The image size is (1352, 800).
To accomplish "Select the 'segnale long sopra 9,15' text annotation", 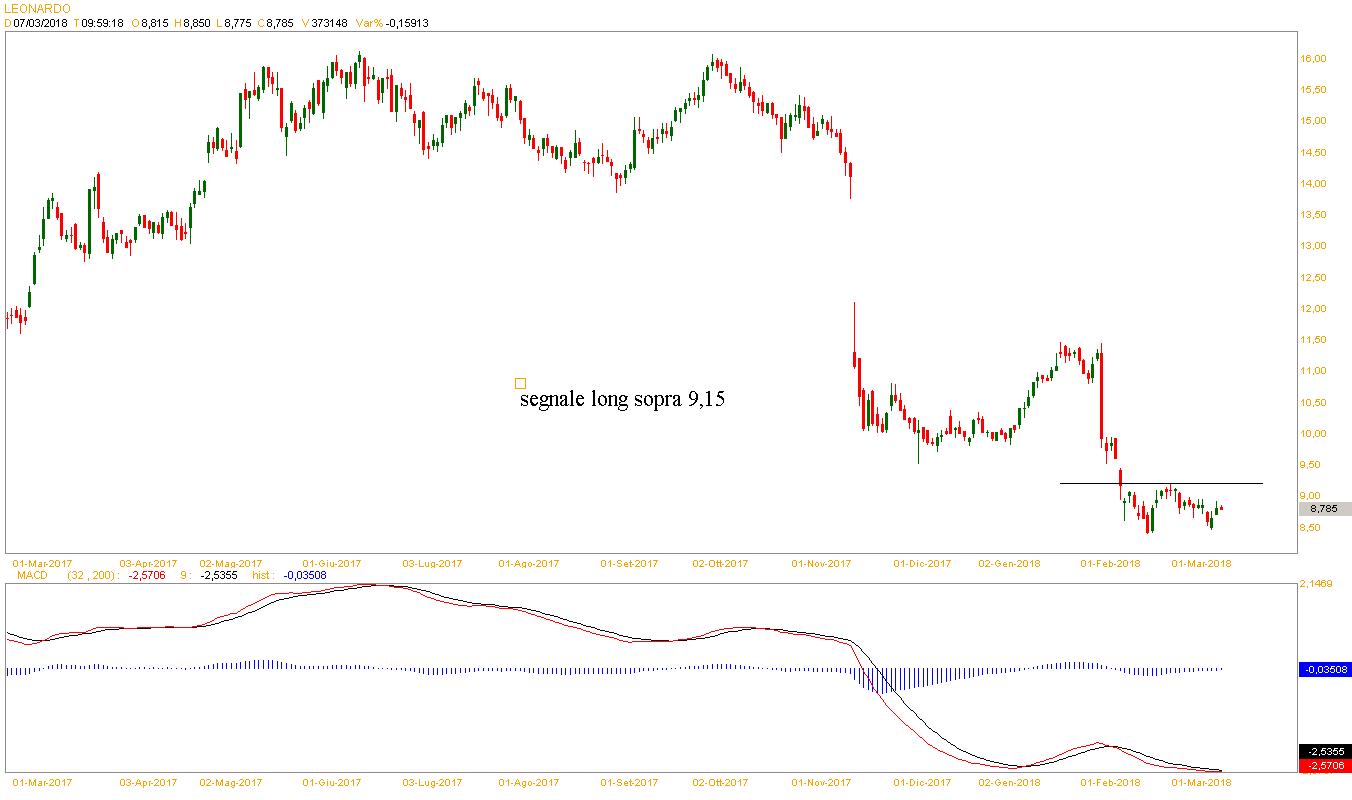I will [x=622, y=400].
